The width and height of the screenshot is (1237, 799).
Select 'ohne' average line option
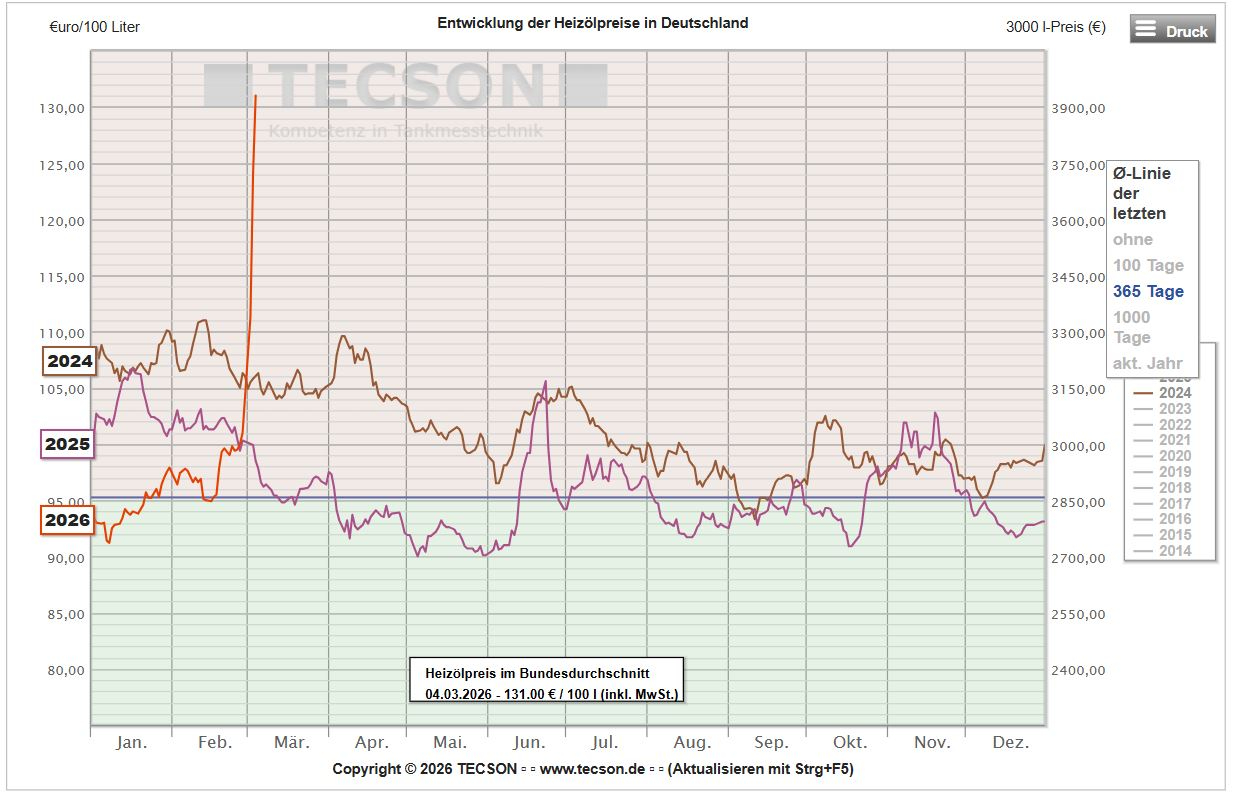1132,240
